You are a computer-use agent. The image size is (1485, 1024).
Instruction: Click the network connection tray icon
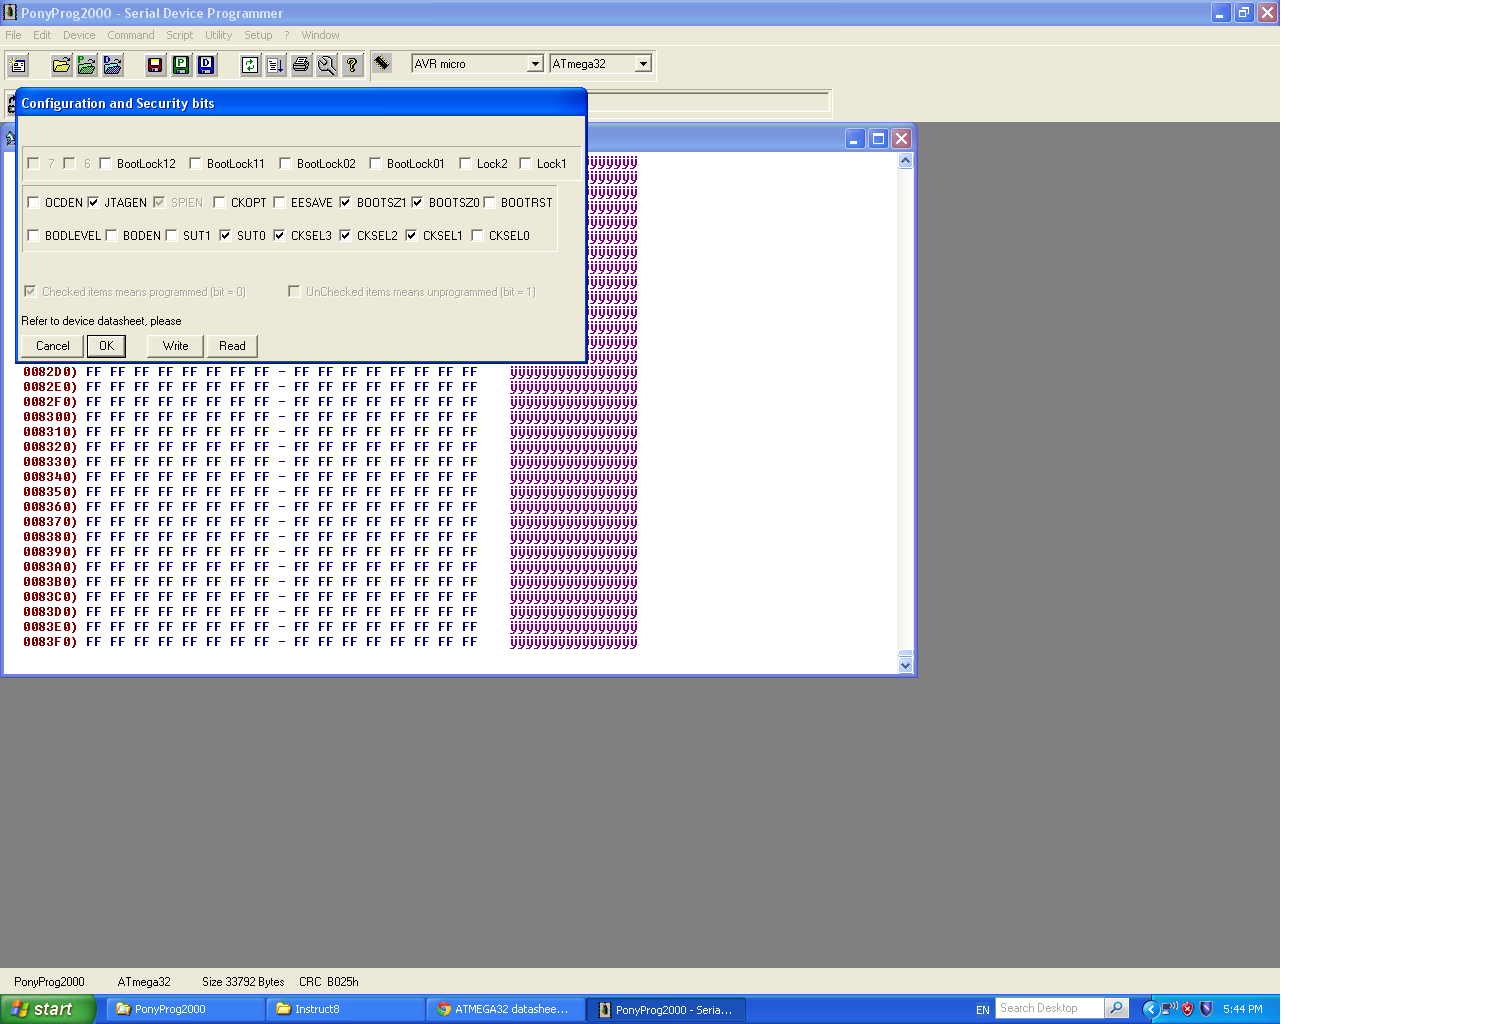[1169, 1009]
